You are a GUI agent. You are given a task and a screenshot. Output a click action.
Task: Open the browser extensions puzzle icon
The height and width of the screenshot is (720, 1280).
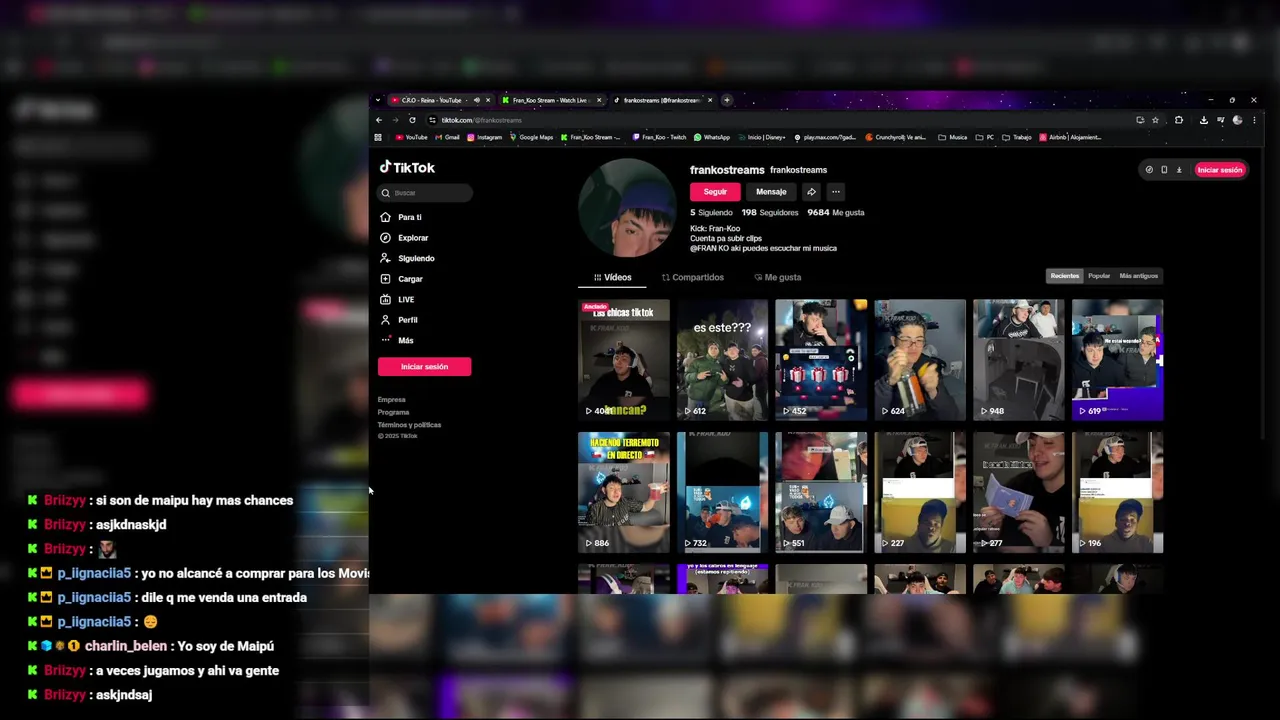1179,120
